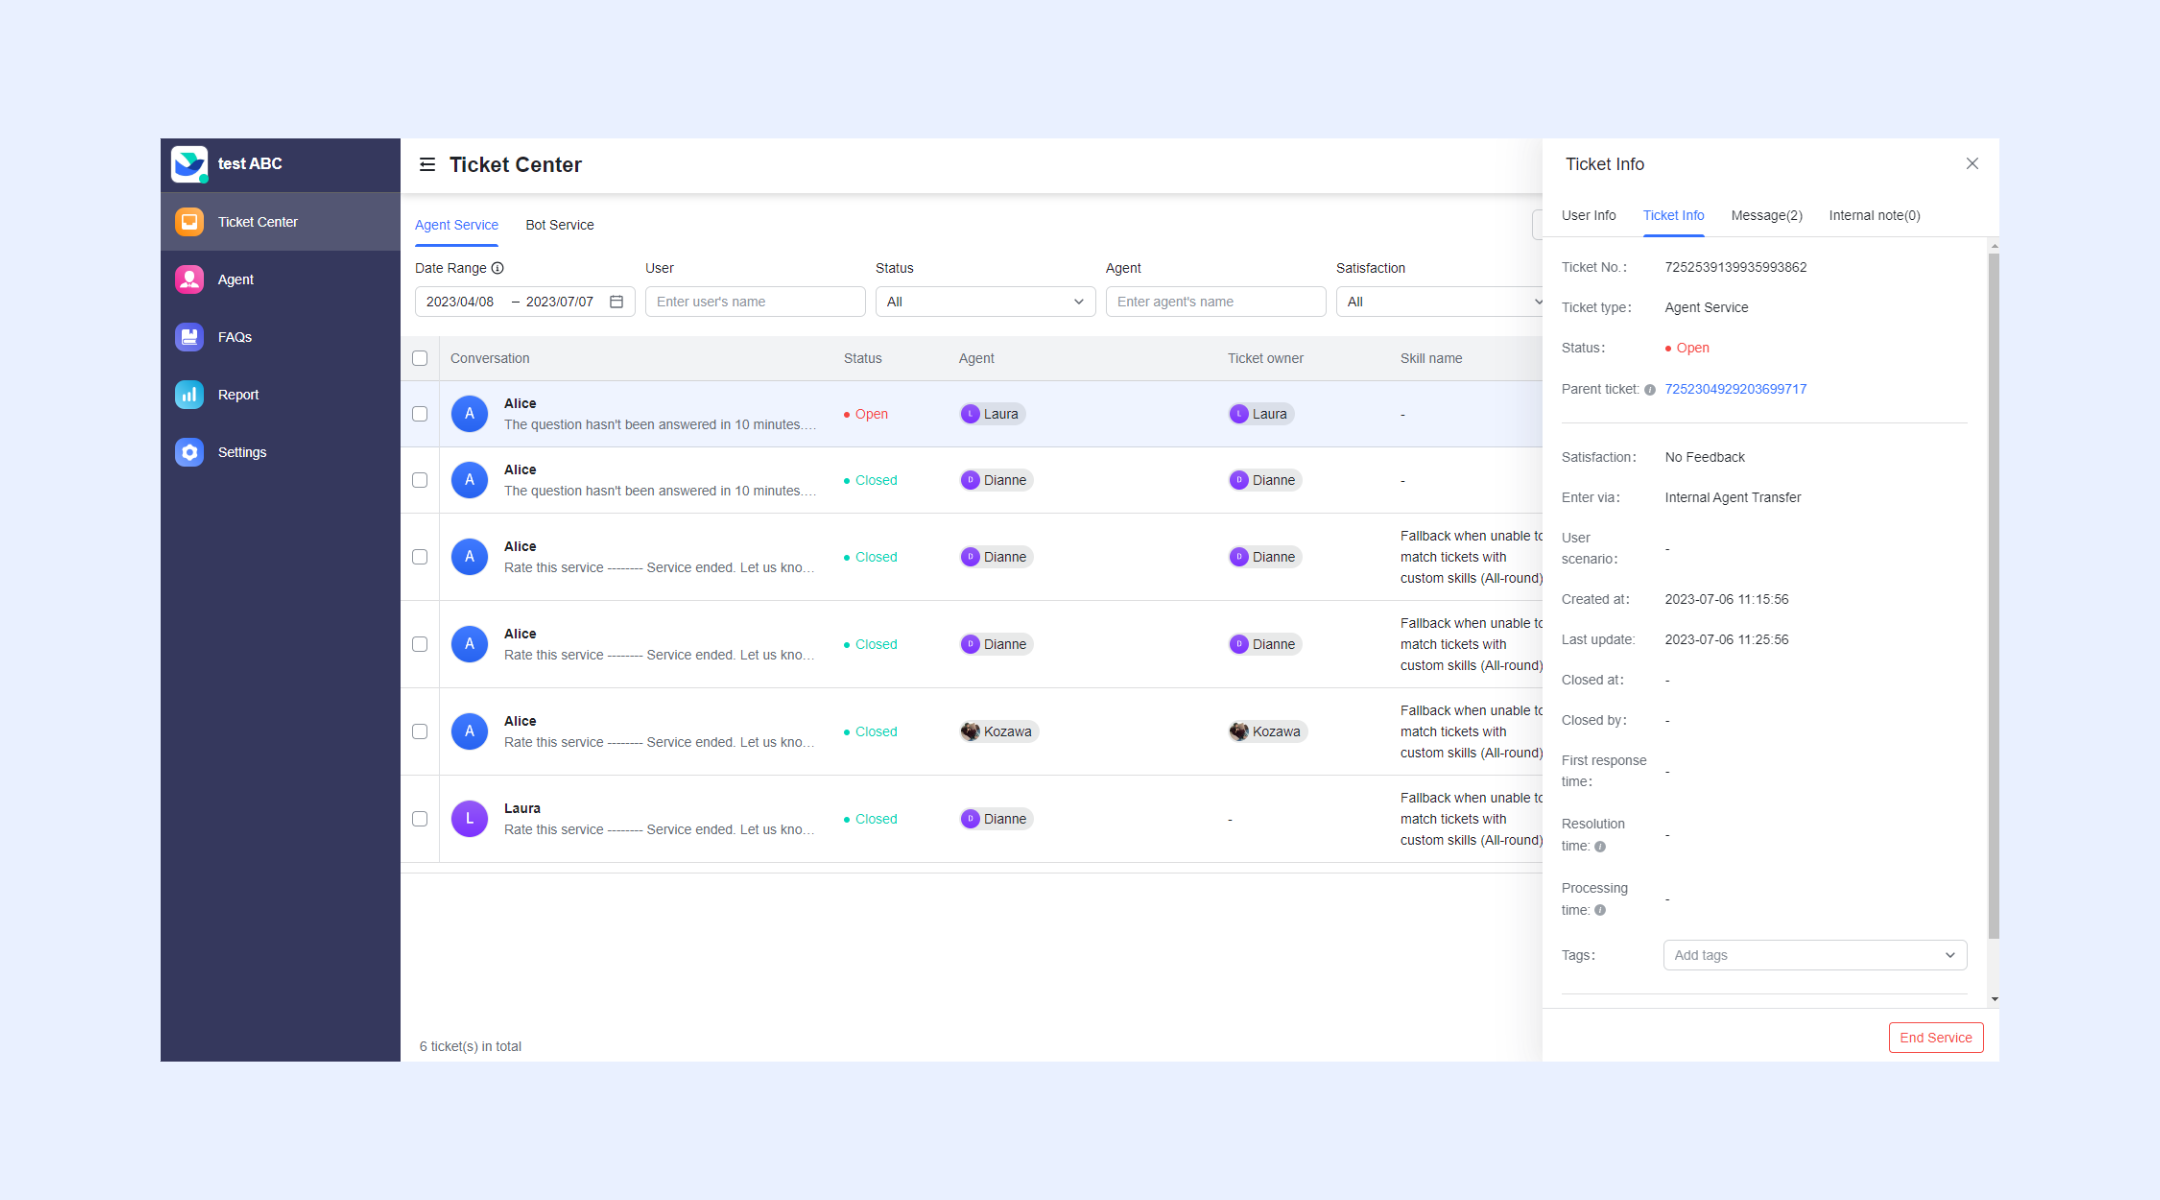Open the User Info tab
This screenshot has width=2160, height=1200.
pos(1588,215)
